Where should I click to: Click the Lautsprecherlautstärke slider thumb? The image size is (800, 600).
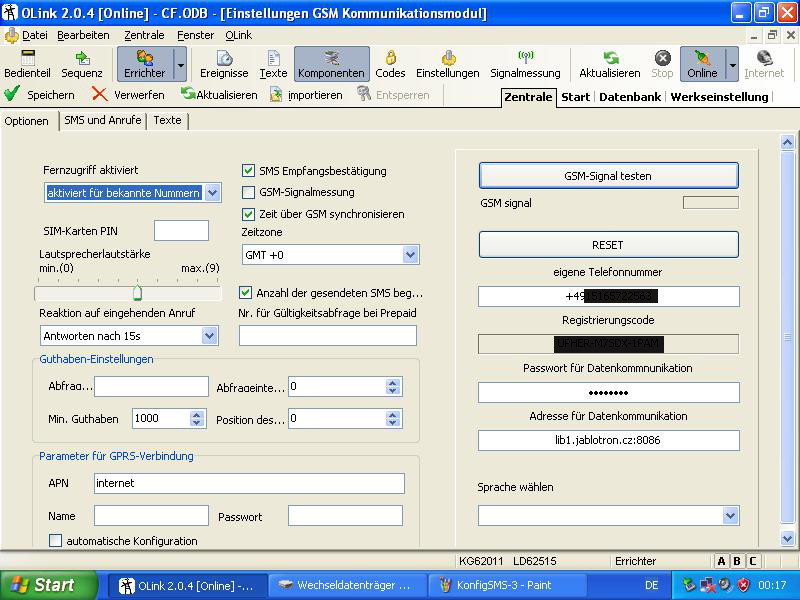pyautogui.click(x=137, y=293)
